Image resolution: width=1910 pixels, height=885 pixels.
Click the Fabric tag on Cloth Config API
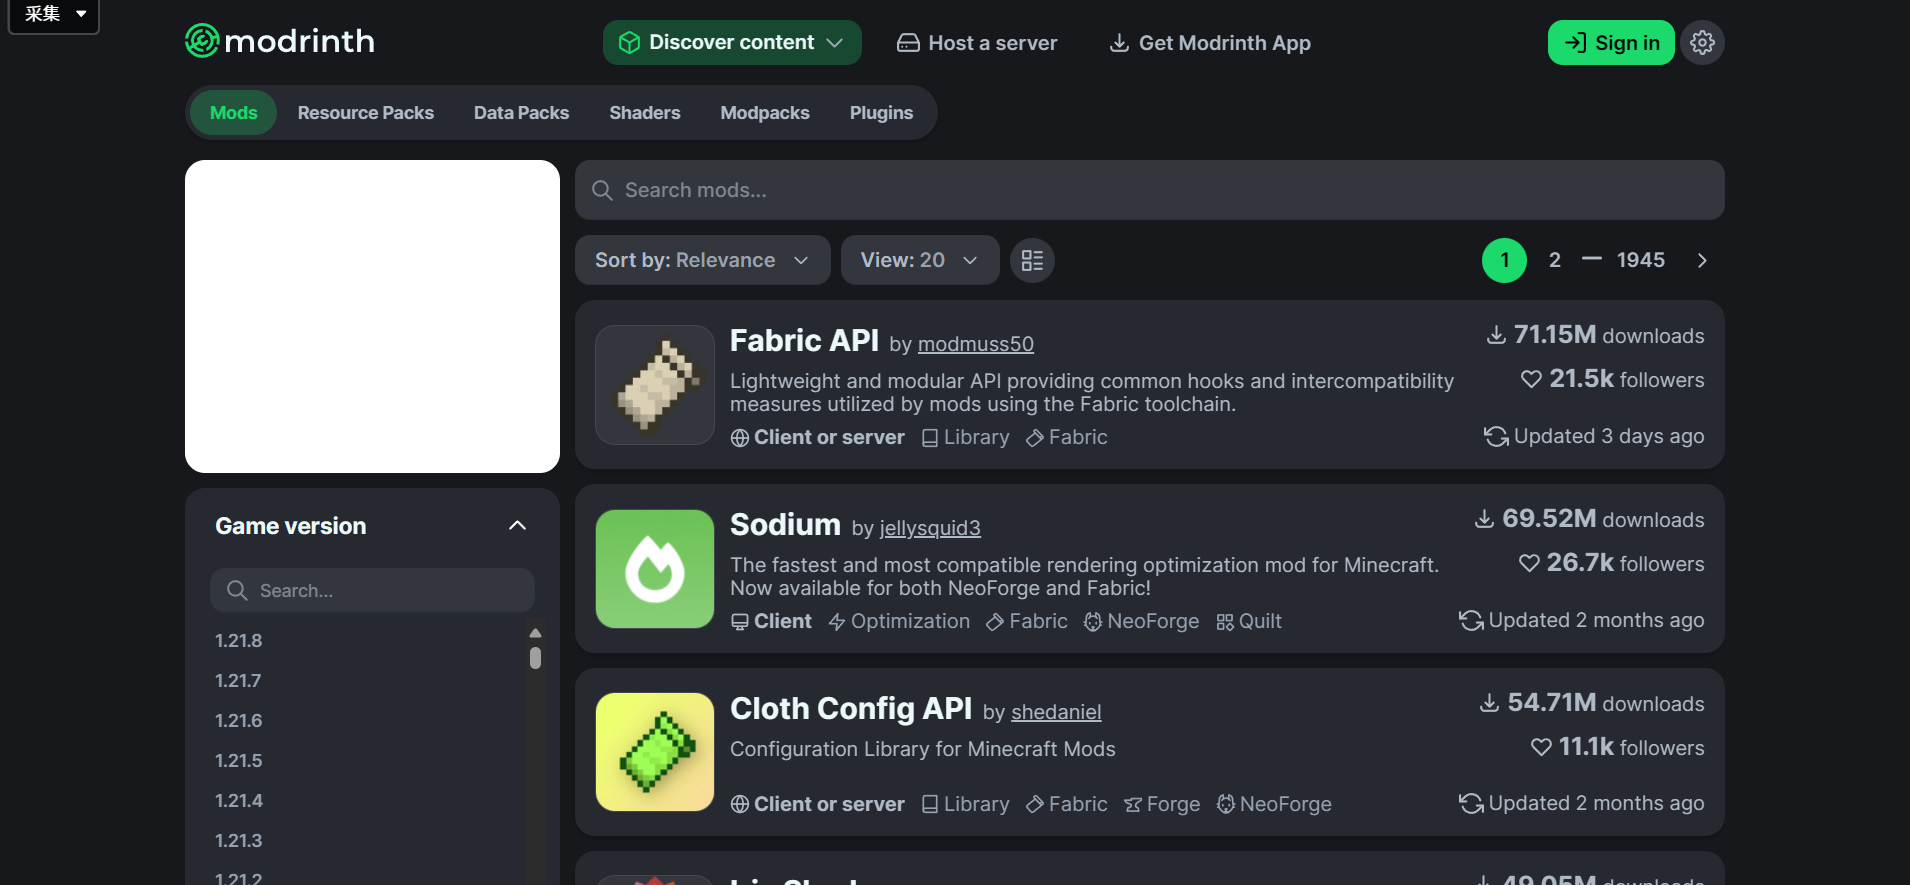(x=1067, y=804)
